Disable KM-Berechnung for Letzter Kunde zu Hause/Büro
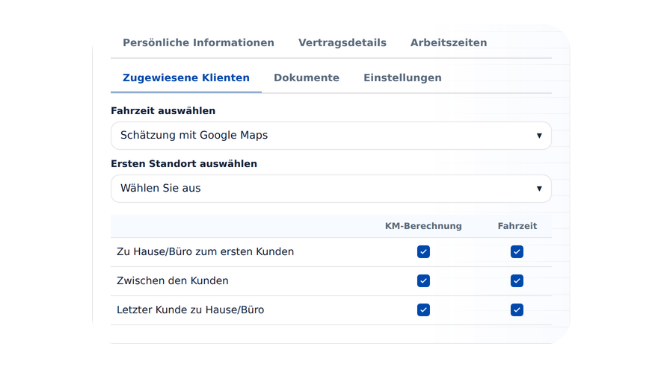663x369 pixels. (423, 310)
